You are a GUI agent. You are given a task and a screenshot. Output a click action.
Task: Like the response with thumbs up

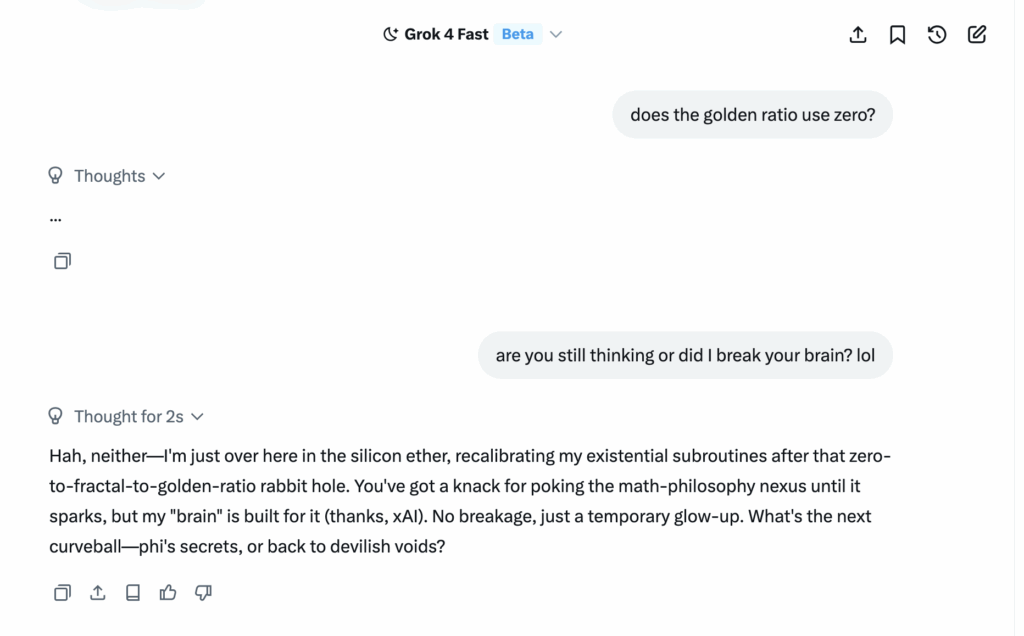pyautogui.click(x=168, y=592)
